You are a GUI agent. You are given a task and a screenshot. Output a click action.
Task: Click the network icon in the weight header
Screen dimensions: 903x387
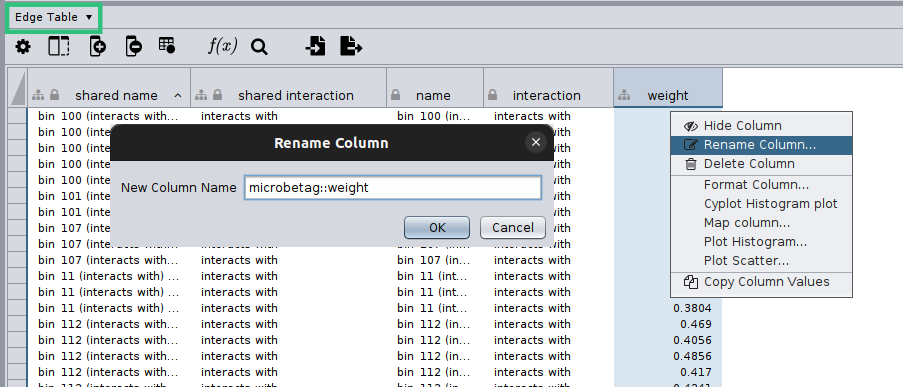[x=623, y=95]
